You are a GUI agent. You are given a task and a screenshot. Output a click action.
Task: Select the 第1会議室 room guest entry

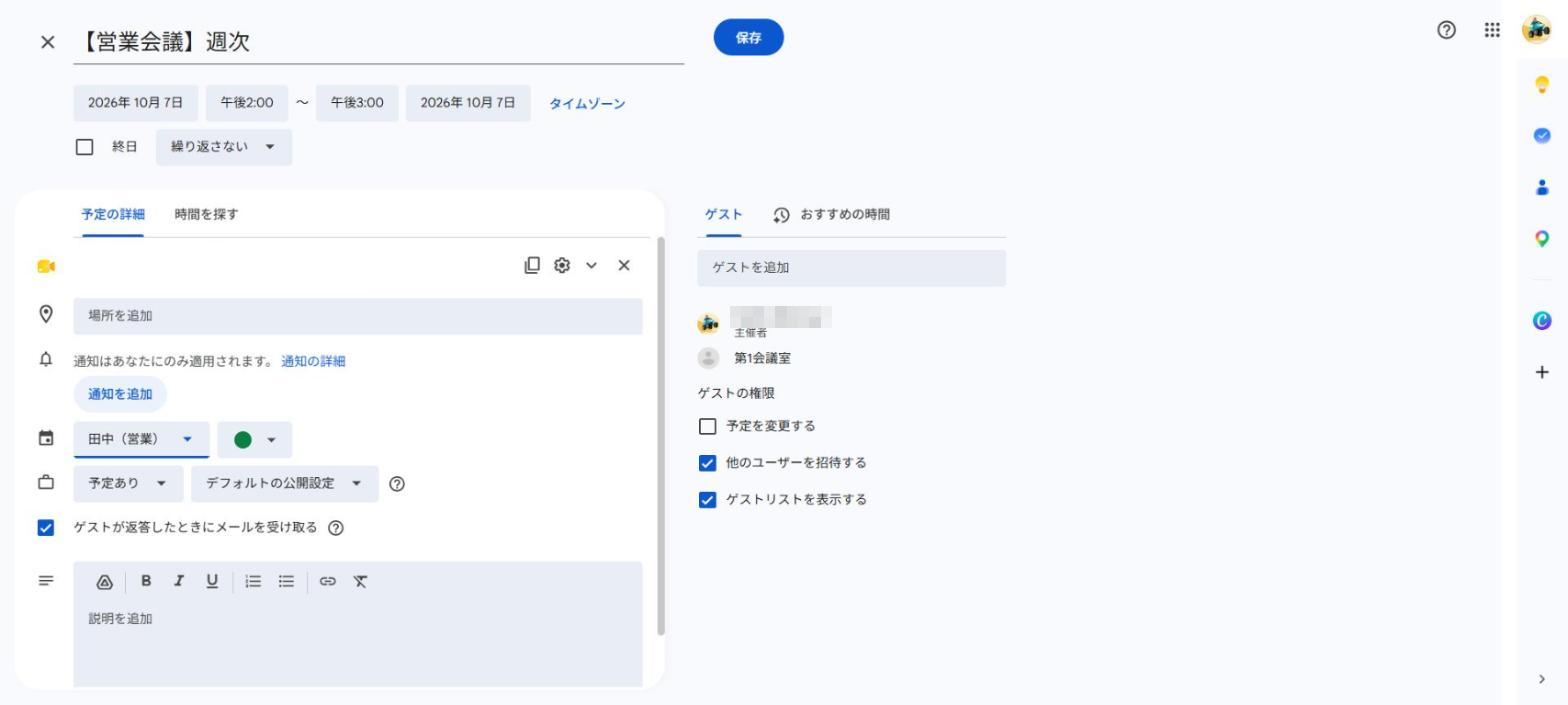click(x=762, y=358)
